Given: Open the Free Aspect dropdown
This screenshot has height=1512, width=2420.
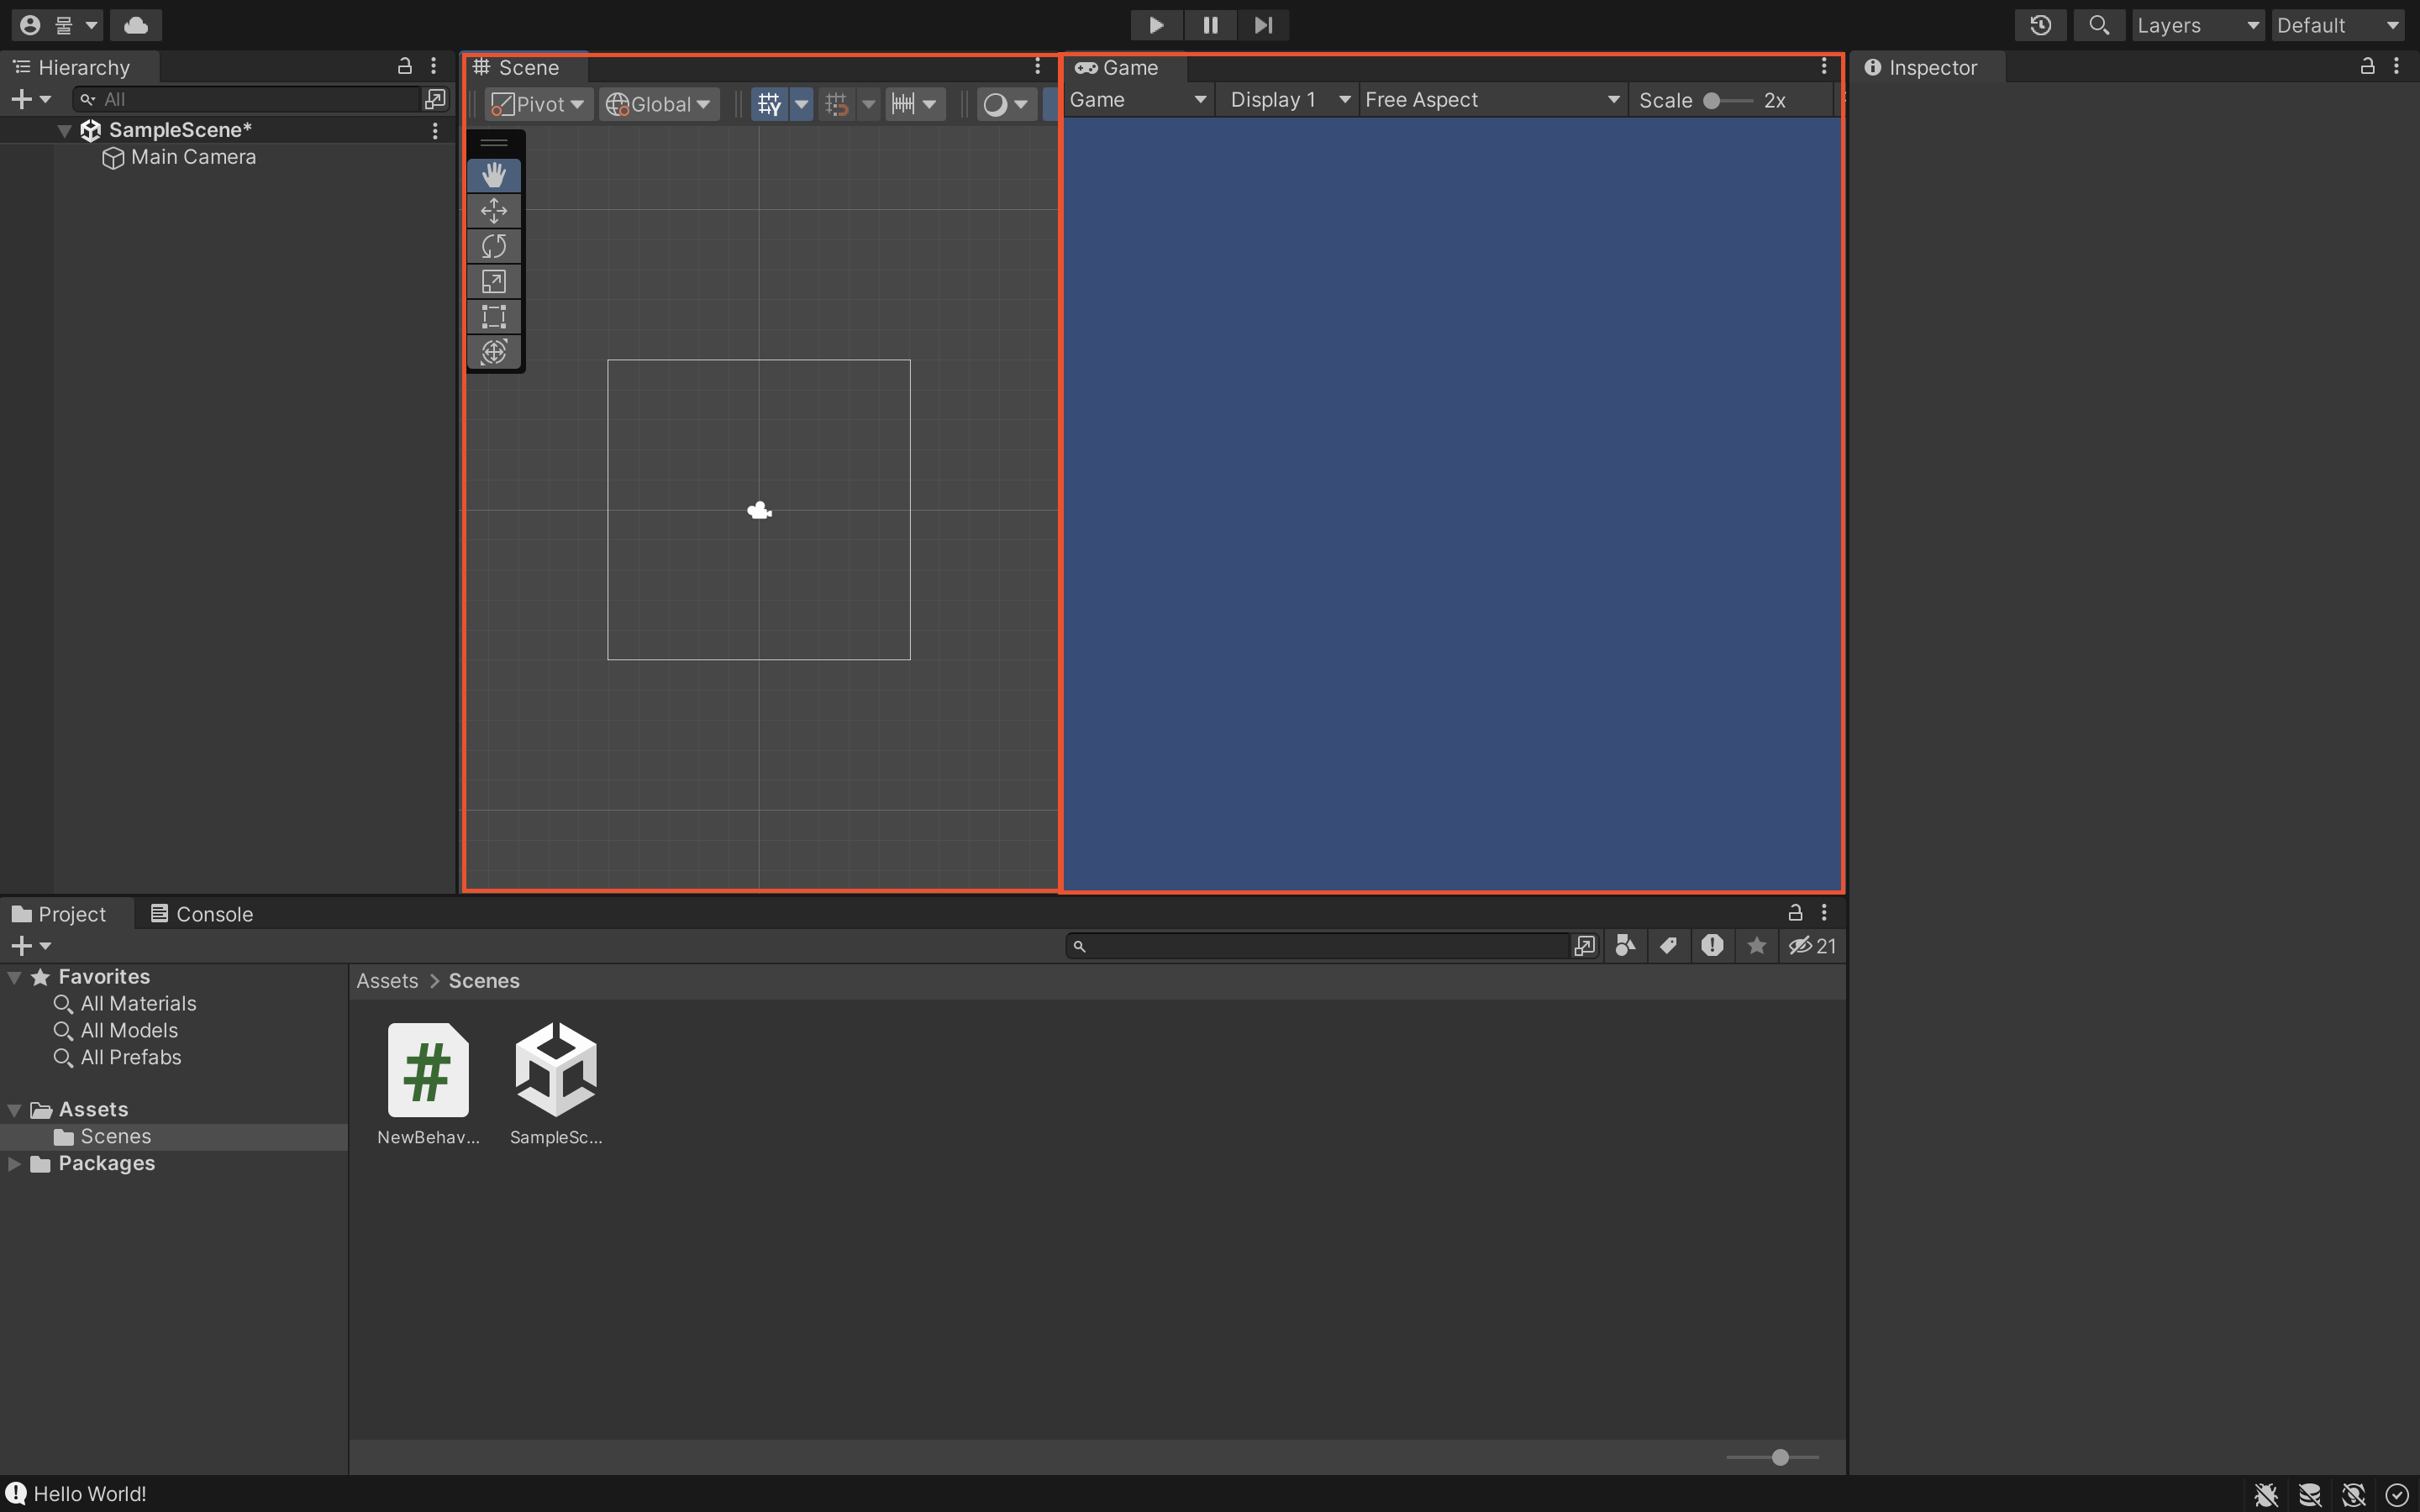Looking at the screenshot, I should pyautogui.click(x=1491, y=100).
